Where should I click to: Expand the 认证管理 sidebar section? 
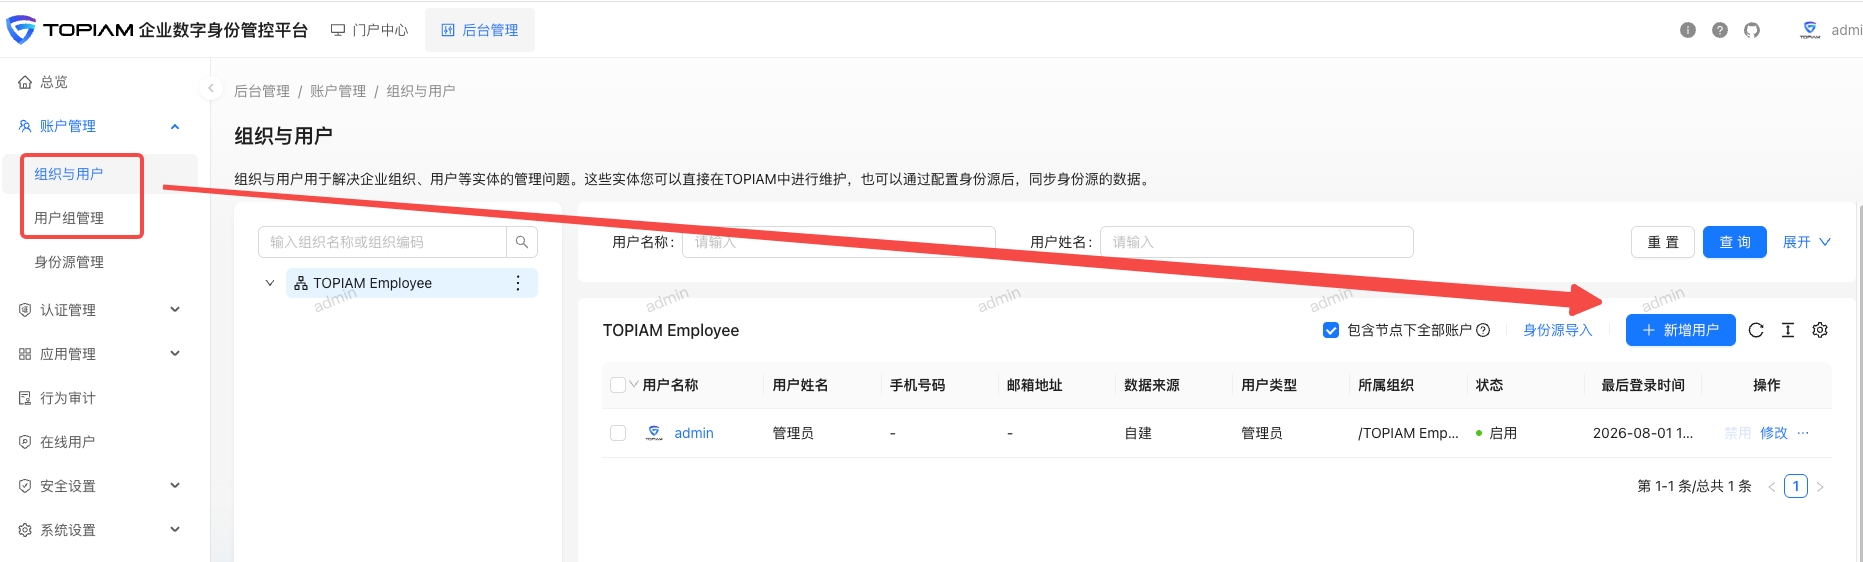tap(175, 310)
